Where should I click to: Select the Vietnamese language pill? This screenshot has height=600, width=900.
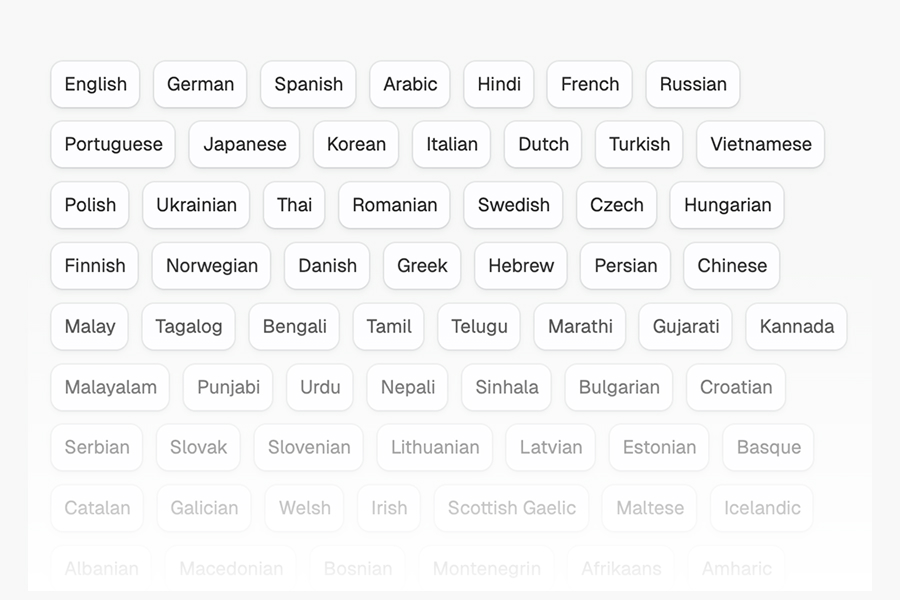point(761,144)
